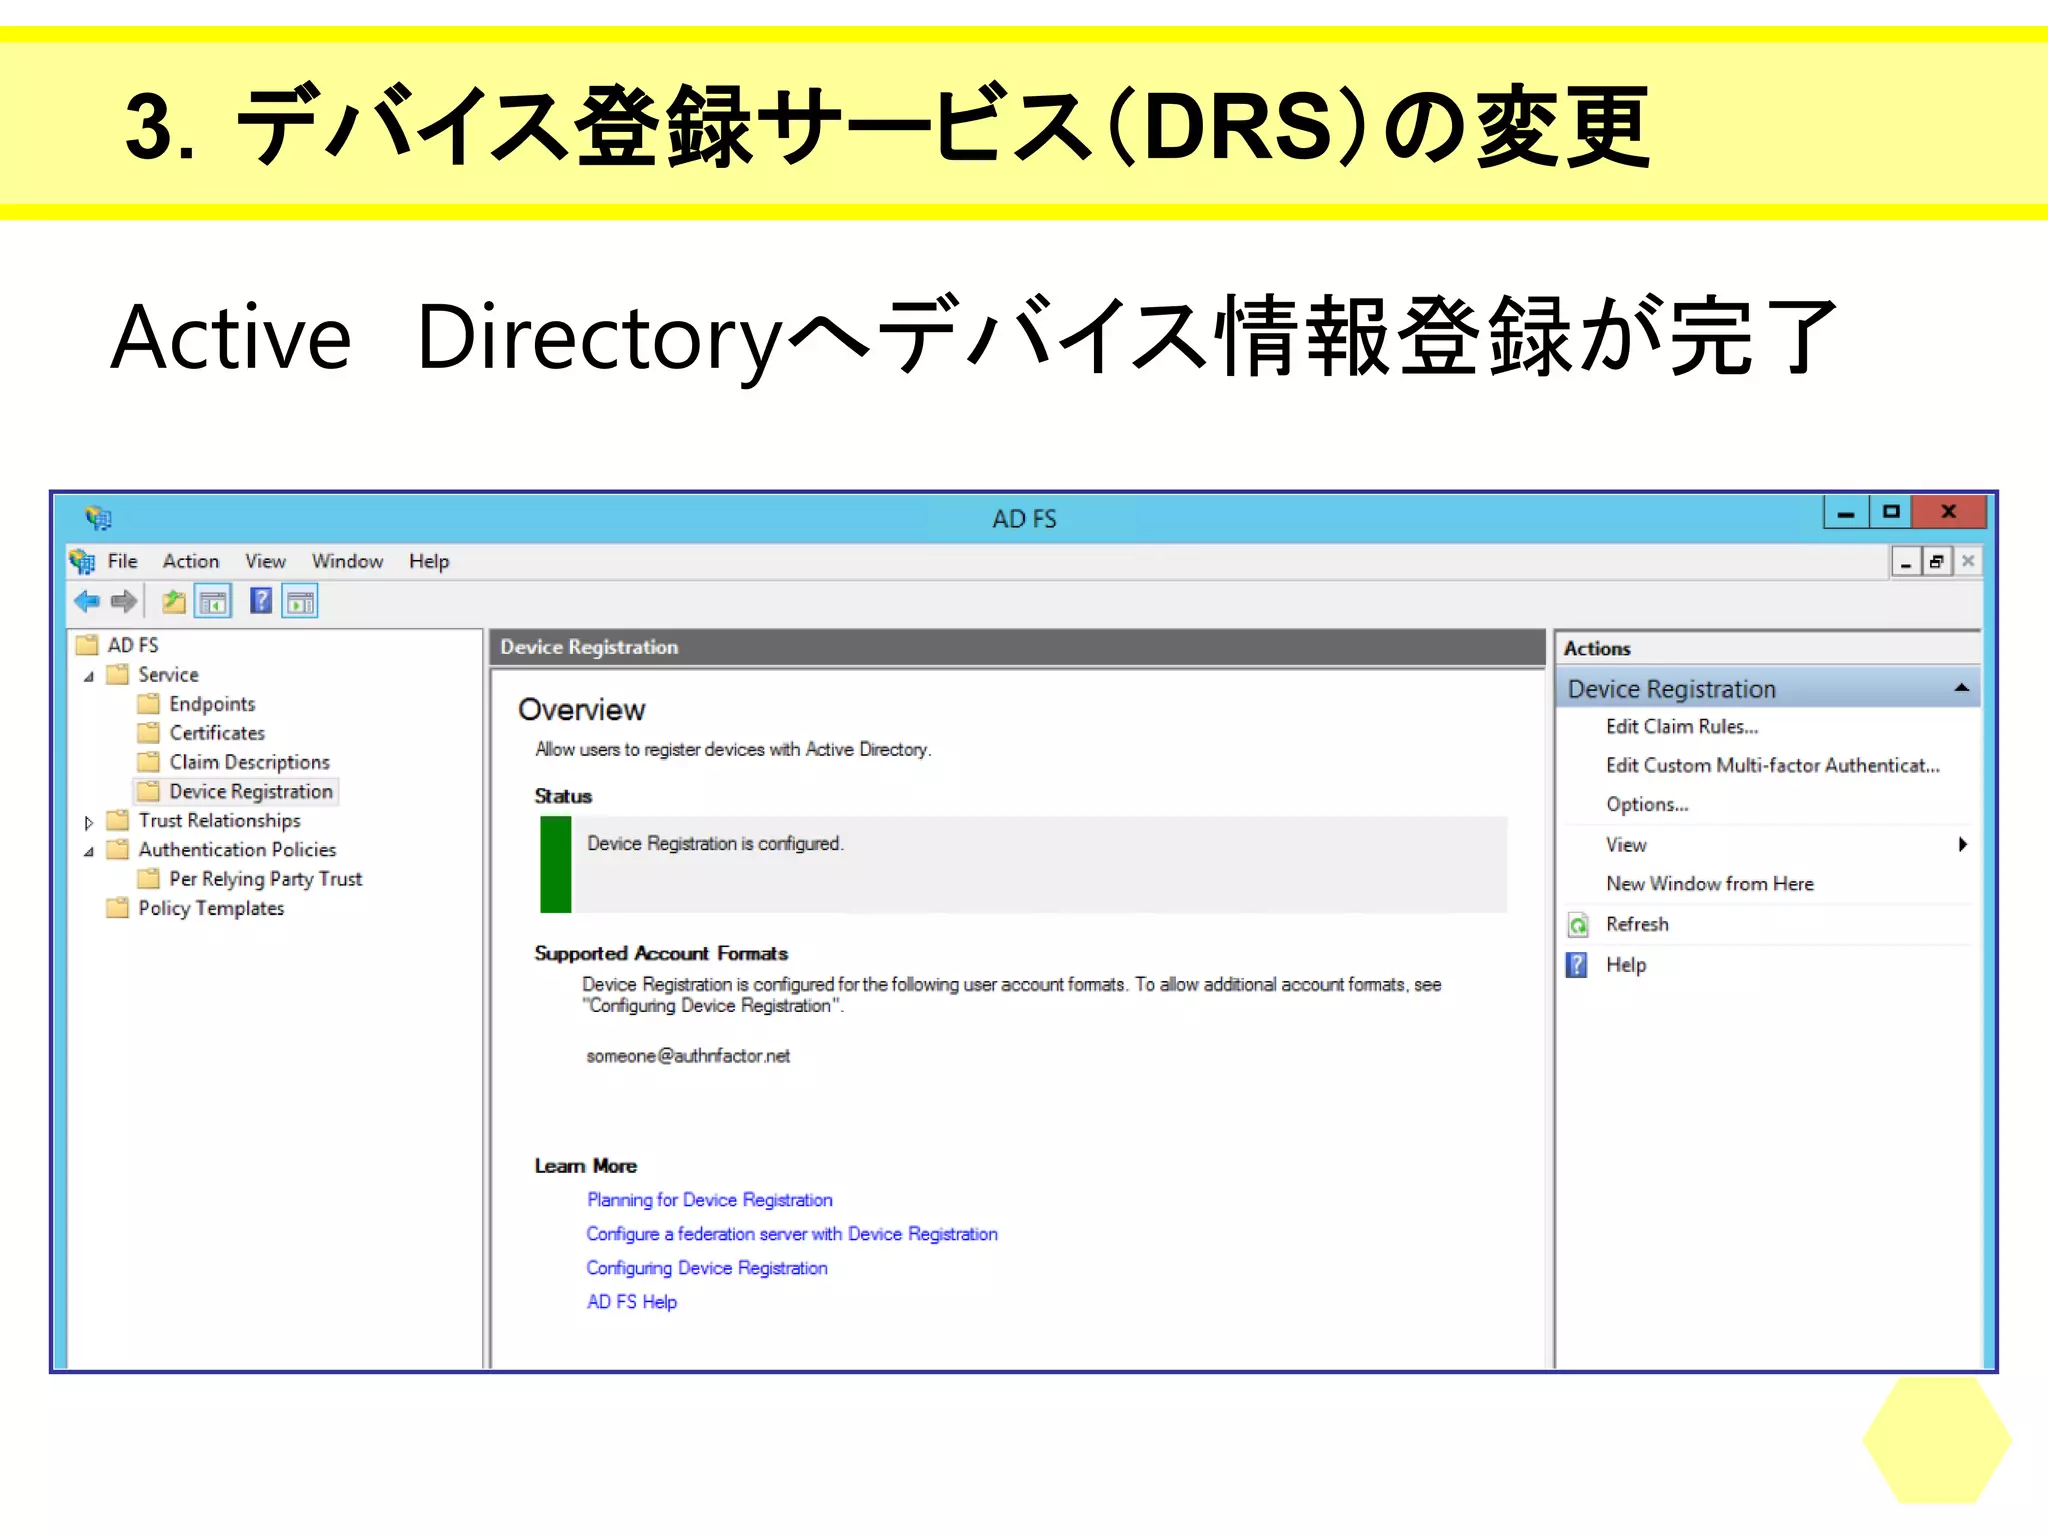The height and width of the screenshot is (1536, 2048).
Task: Open Configuring Device Registration link
Action: click(x=707, y=1268)
